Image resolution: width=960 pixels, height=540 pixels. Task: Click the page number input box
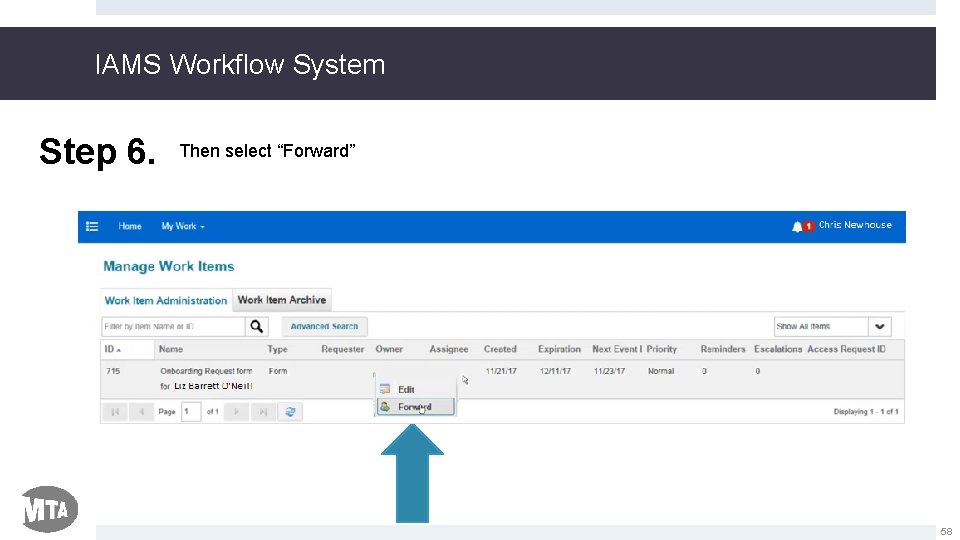coord(191,411)
